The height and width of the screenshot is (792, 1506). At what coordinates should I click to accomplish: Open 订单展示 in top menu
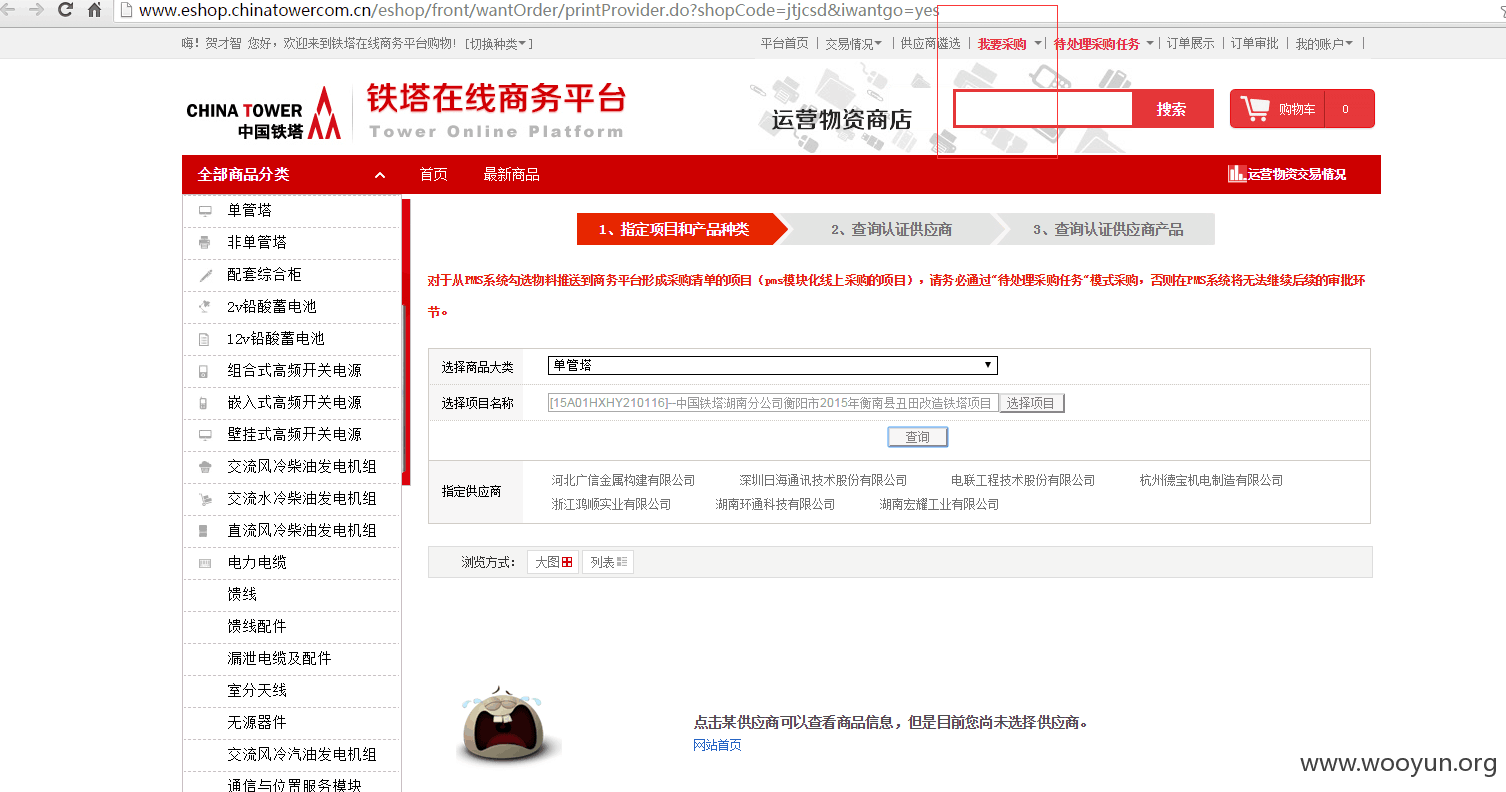1190,44
